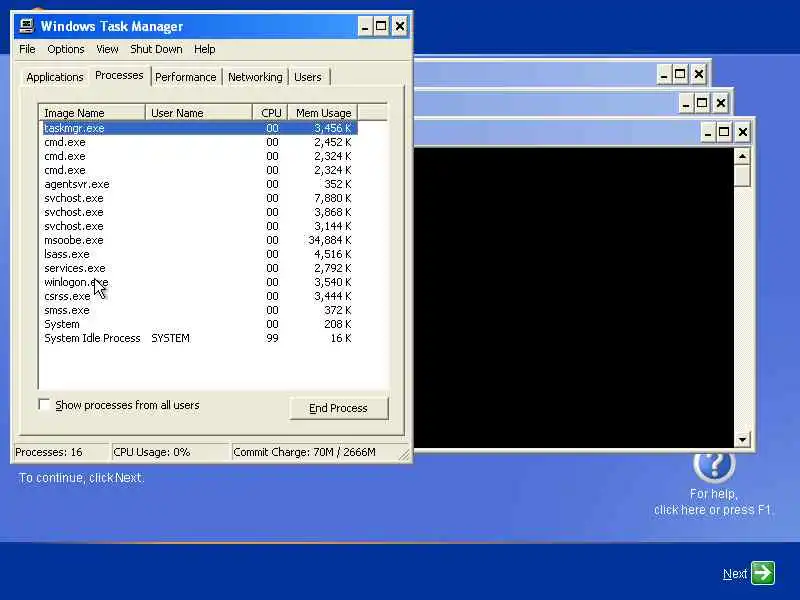This screenshot has width=800, height=600.
Task: Sort by the User Name column header
Action: 198,113
